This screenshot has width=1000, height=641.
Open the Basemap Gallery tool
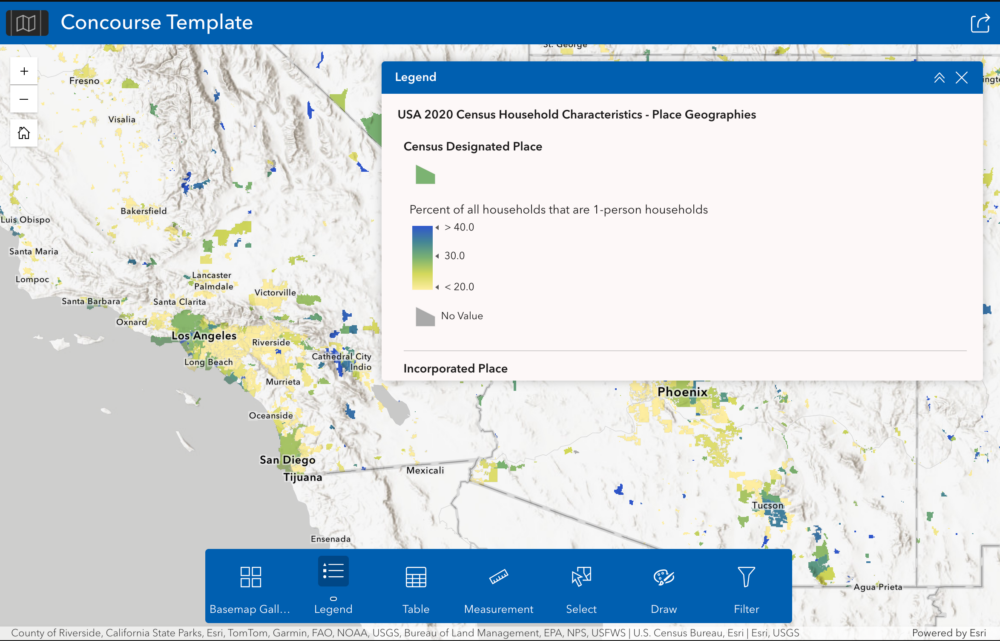click(250, 587)
